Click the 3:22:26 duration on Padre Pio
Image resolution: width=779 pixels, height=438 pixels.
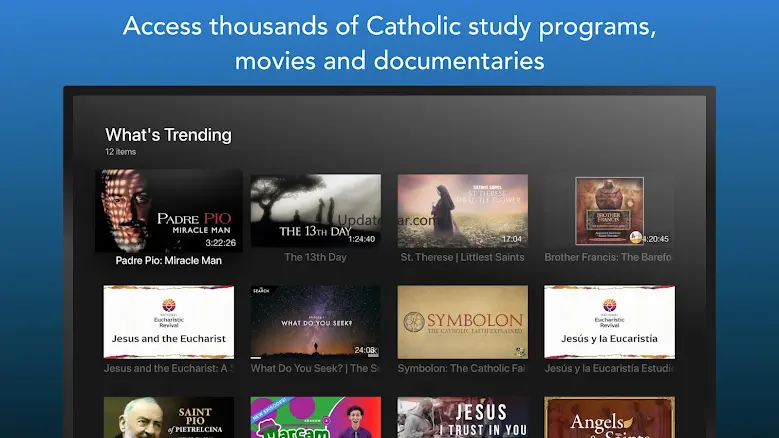pyautogui.click(x=221, y=243)
